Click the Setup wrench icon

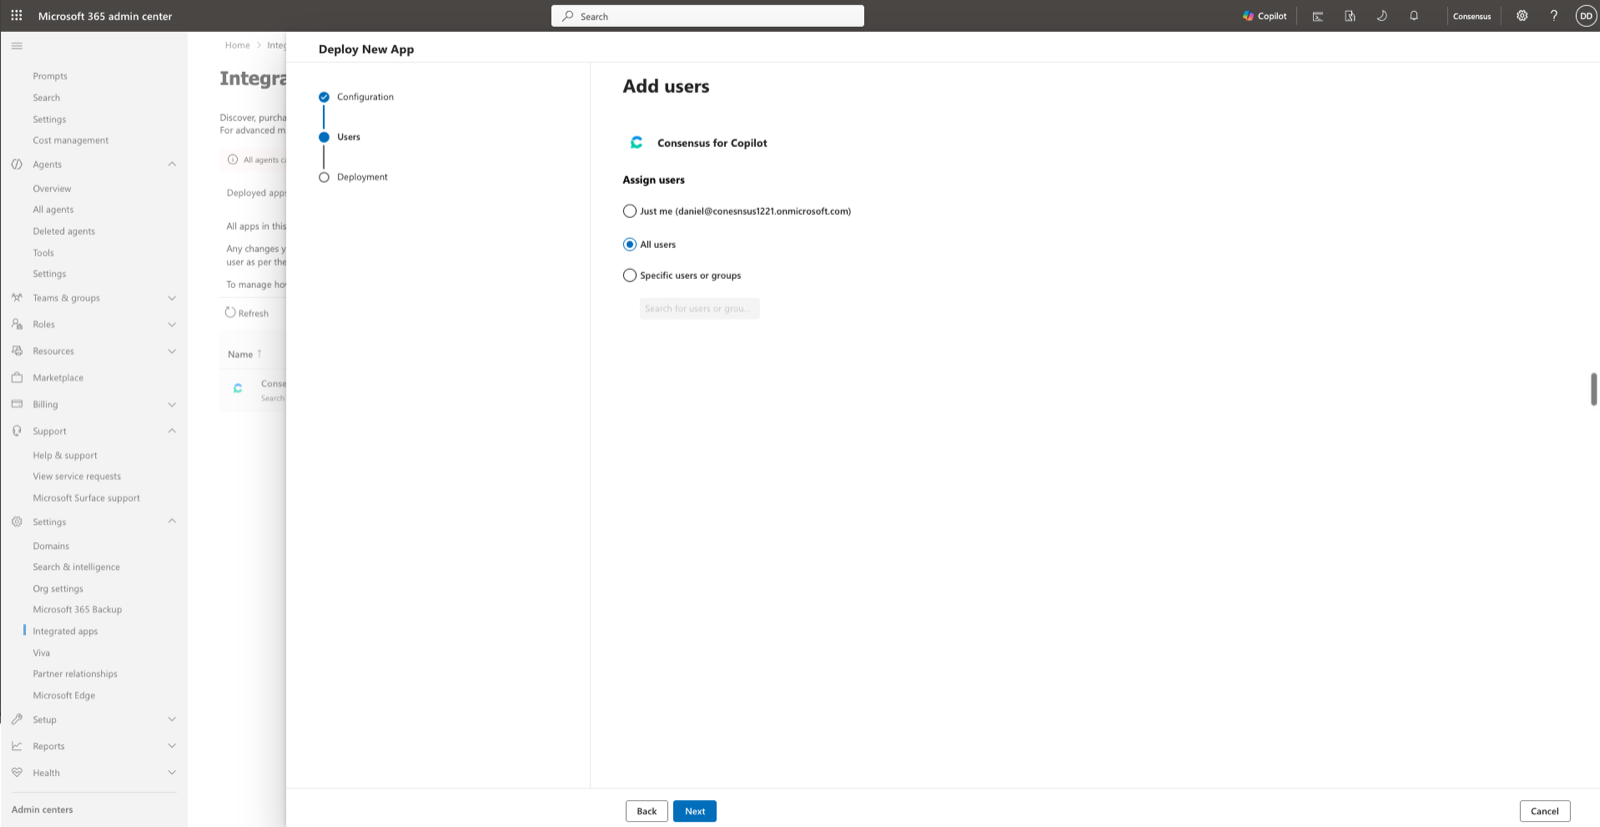point(17,719)
